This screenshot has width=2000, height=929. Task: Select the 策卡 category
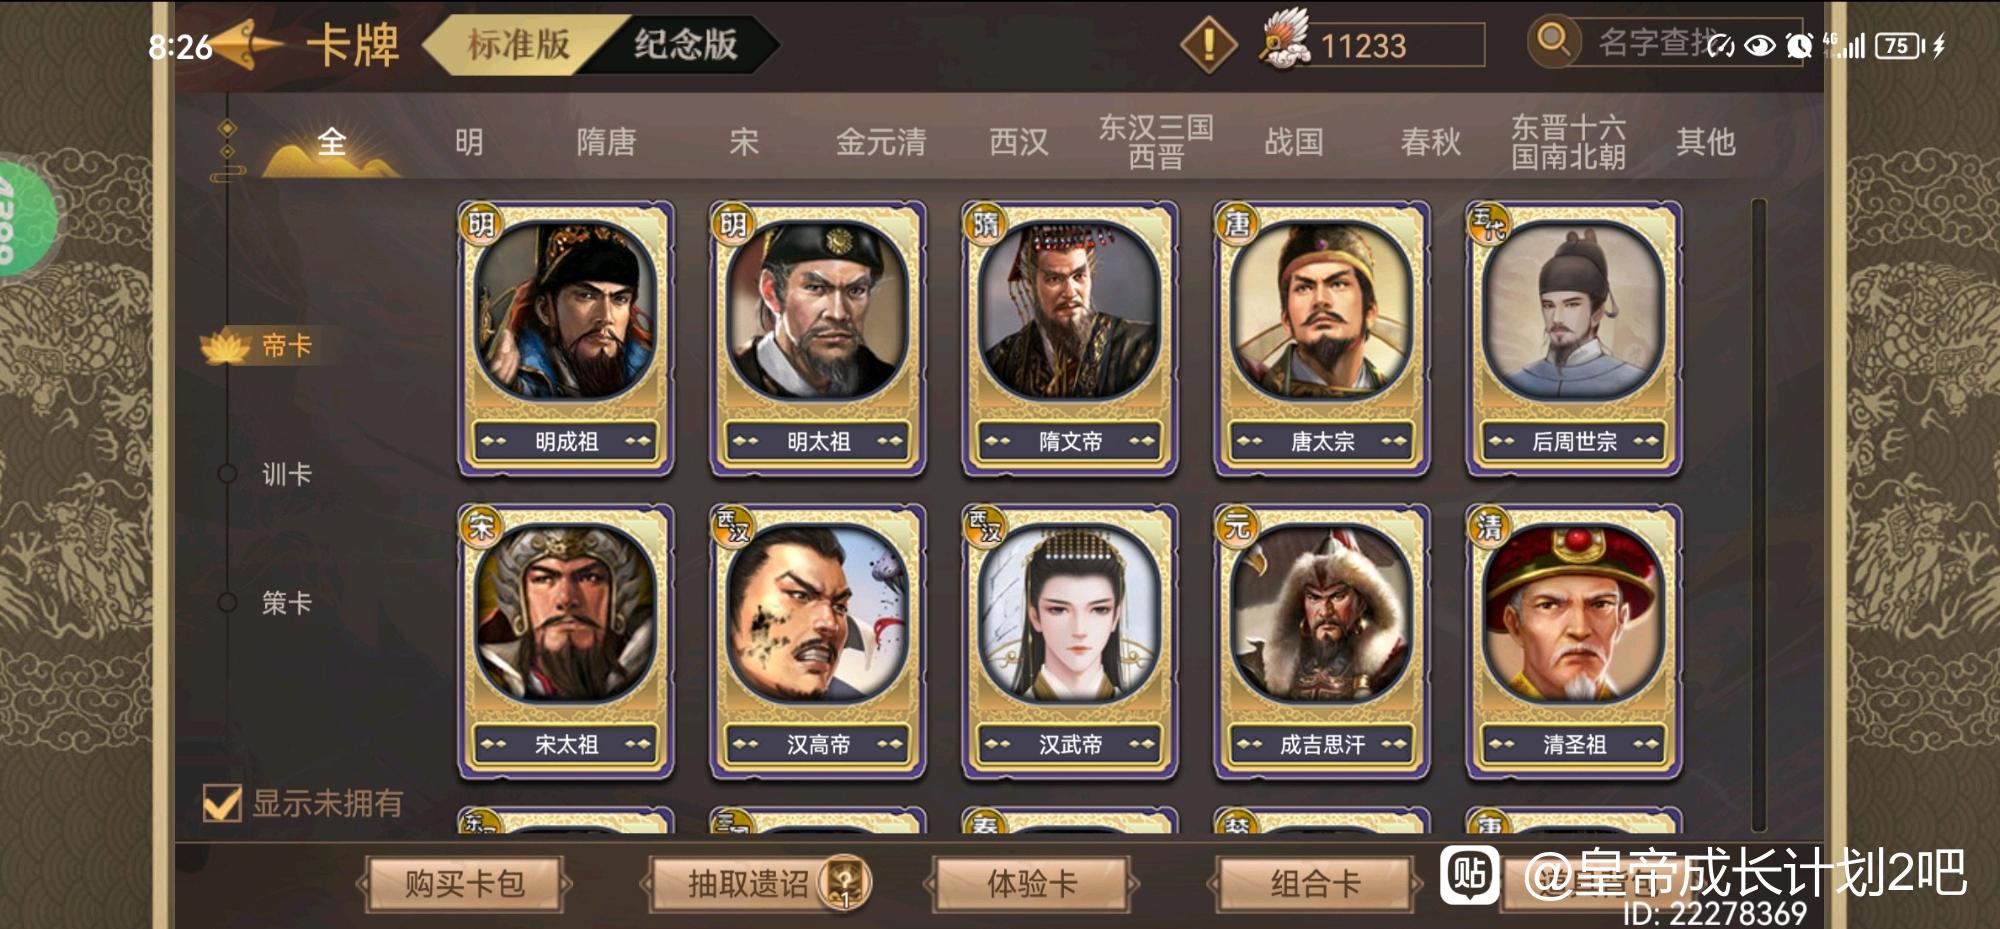[x=287, y=603]
